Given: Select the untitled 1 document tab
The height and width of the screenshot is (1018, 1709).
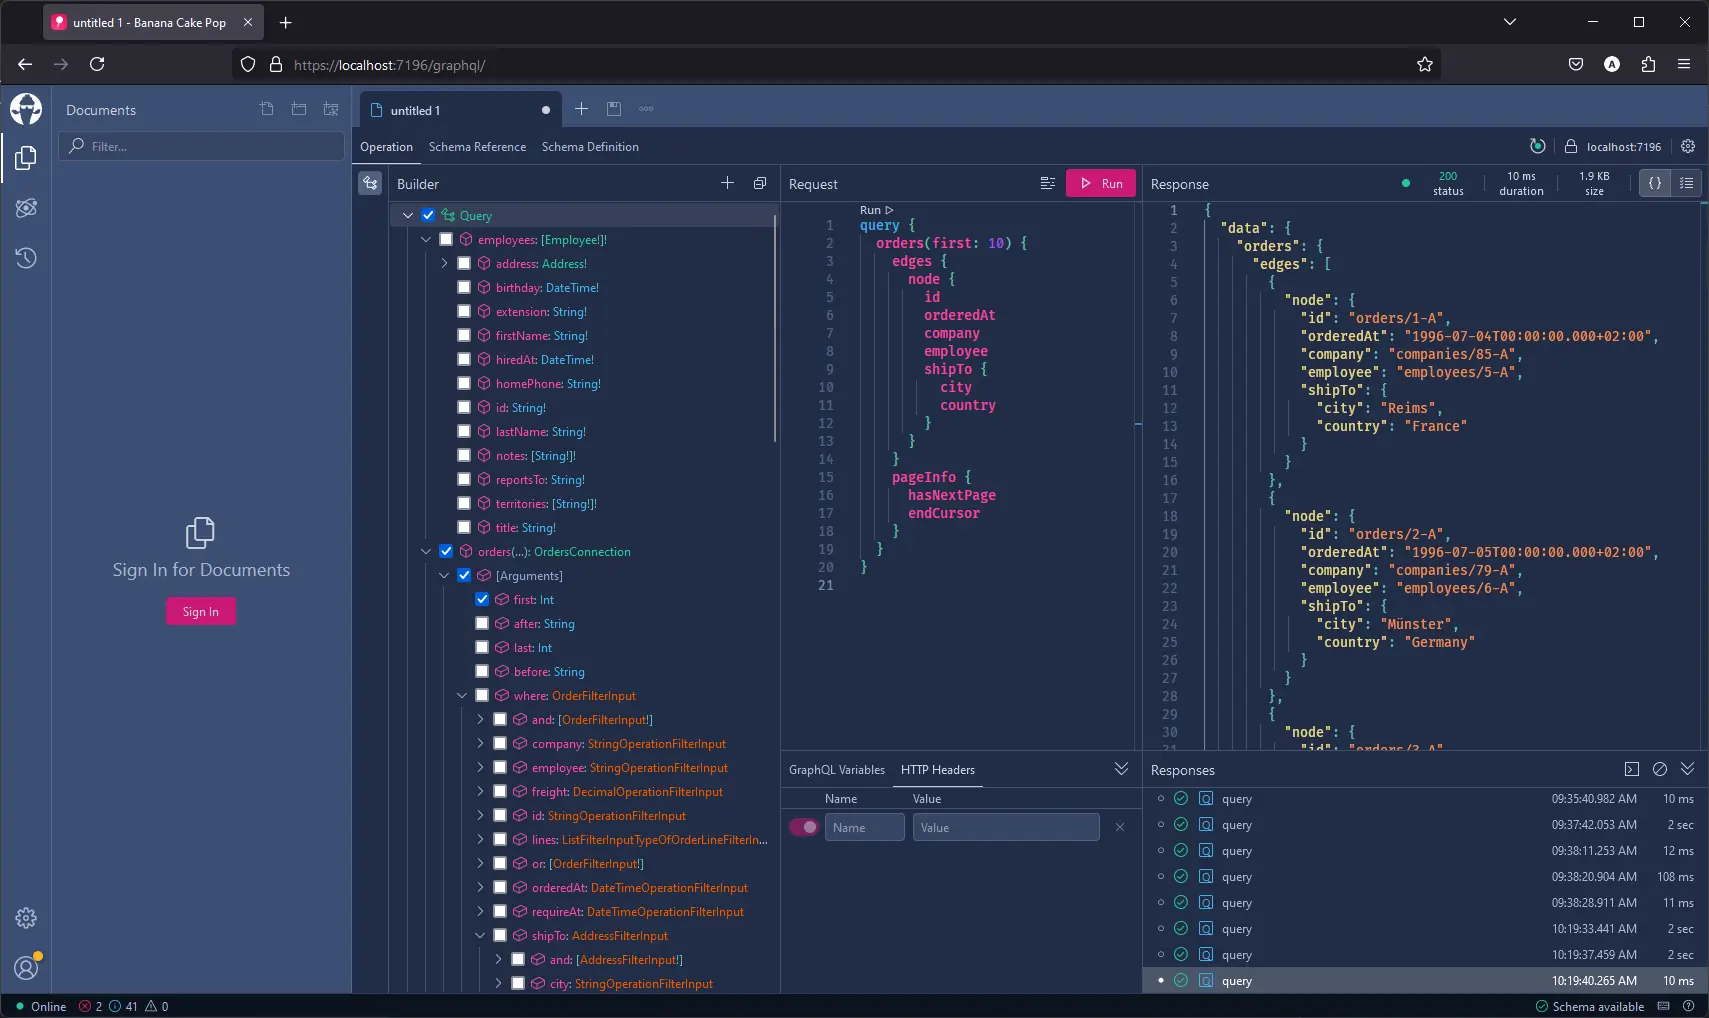Looking at the screenshot, I should point(460,110).
